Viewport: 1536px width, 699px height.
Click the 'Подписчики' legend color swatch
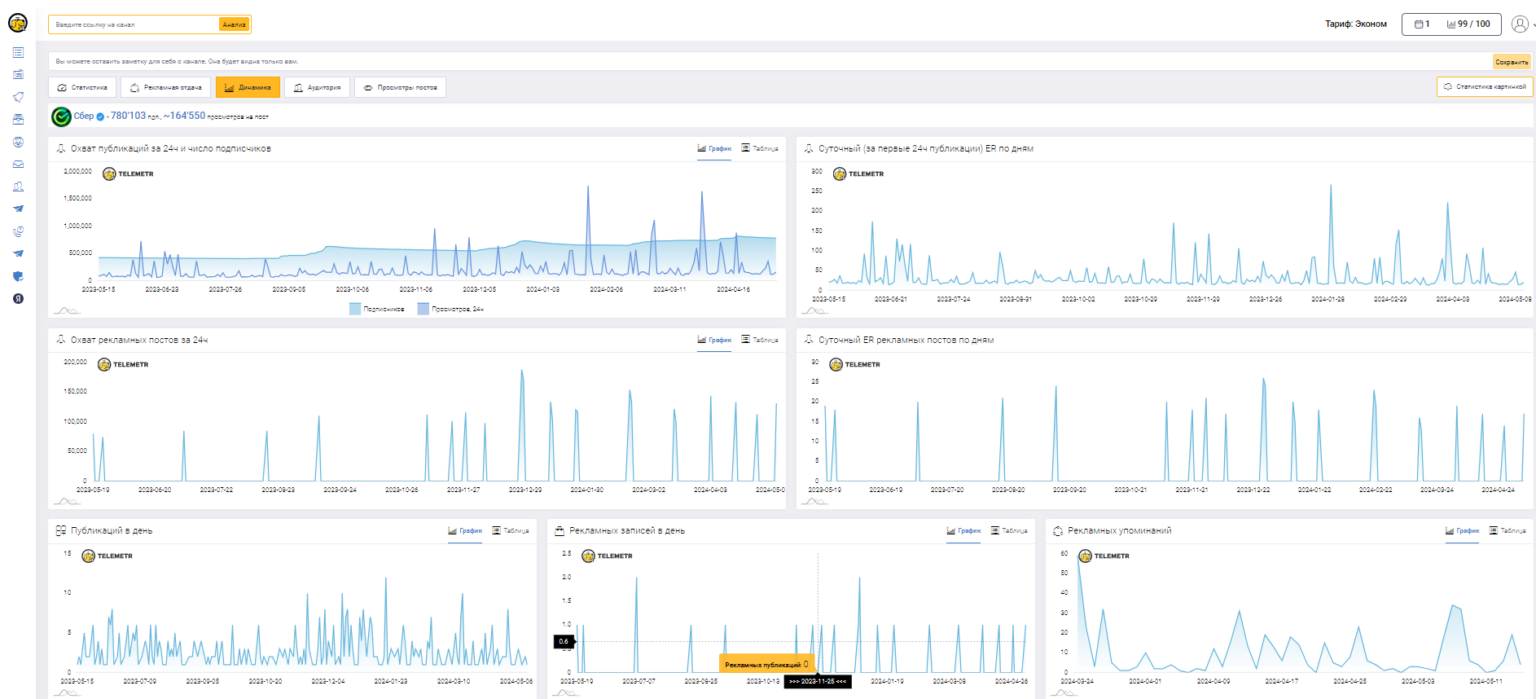[x=356, y=309]
